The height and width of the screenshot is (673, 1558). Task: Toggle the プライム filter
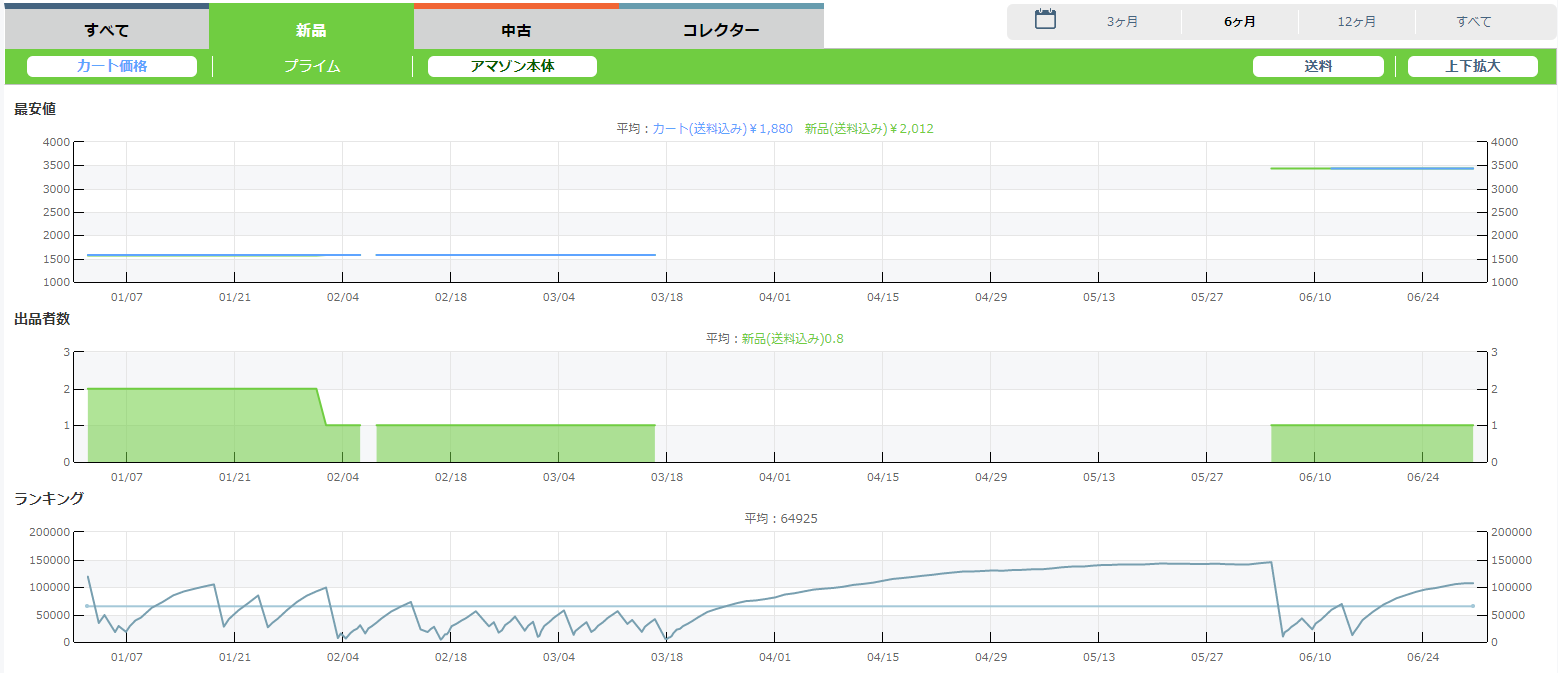click(x=312, y=67)
